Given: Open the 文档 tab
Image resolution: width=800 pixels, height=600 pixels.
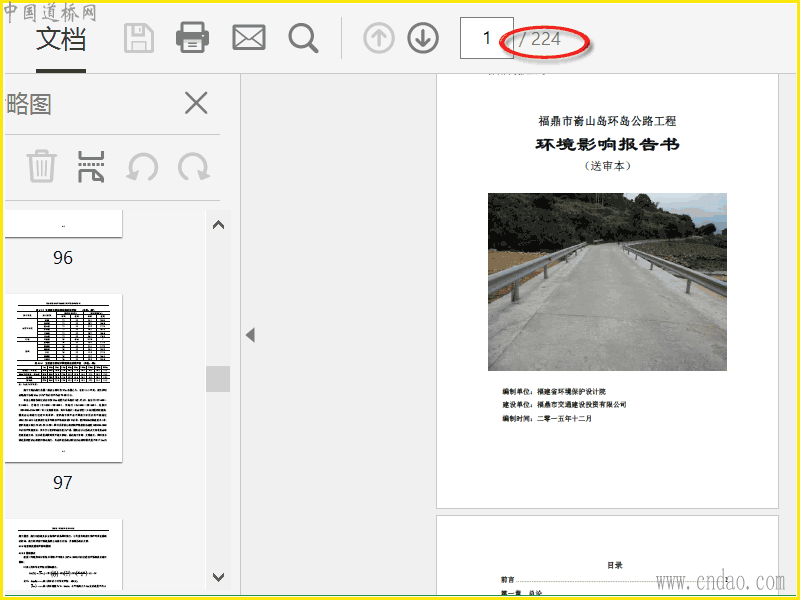Looking at the screenshot, I should pos(61,39).
